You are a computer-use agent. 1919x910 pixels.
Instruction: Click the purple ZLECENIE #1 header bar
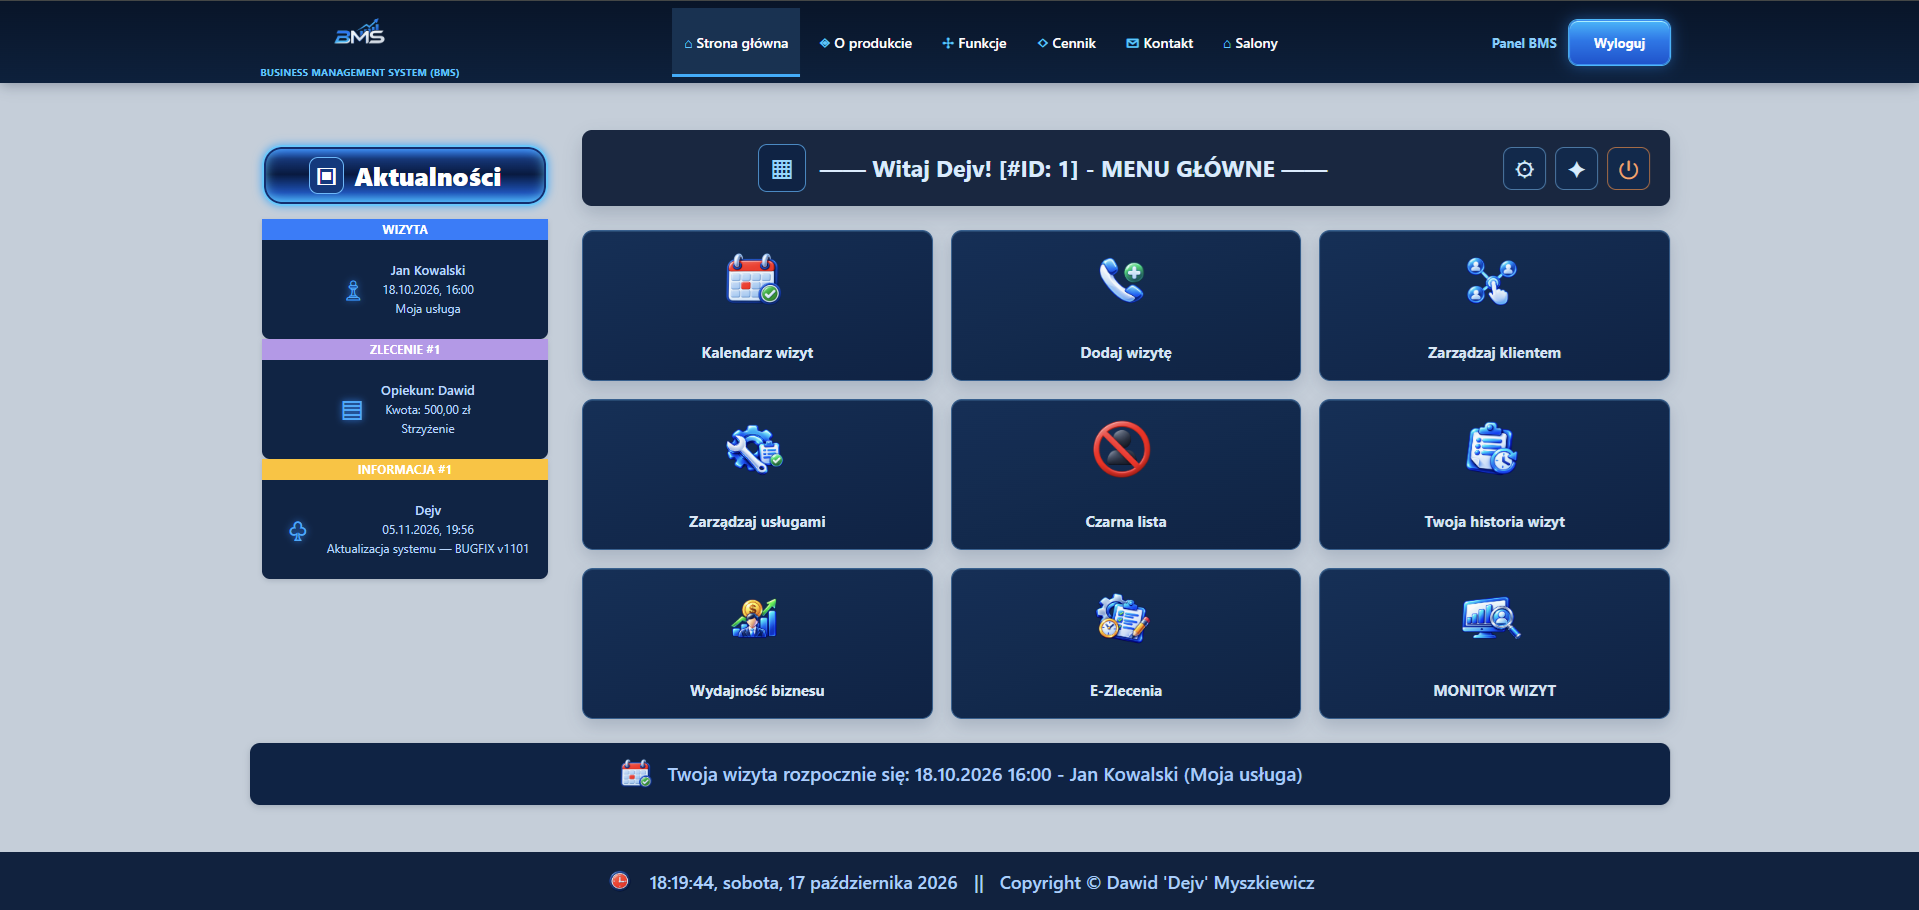click(405, 349)
